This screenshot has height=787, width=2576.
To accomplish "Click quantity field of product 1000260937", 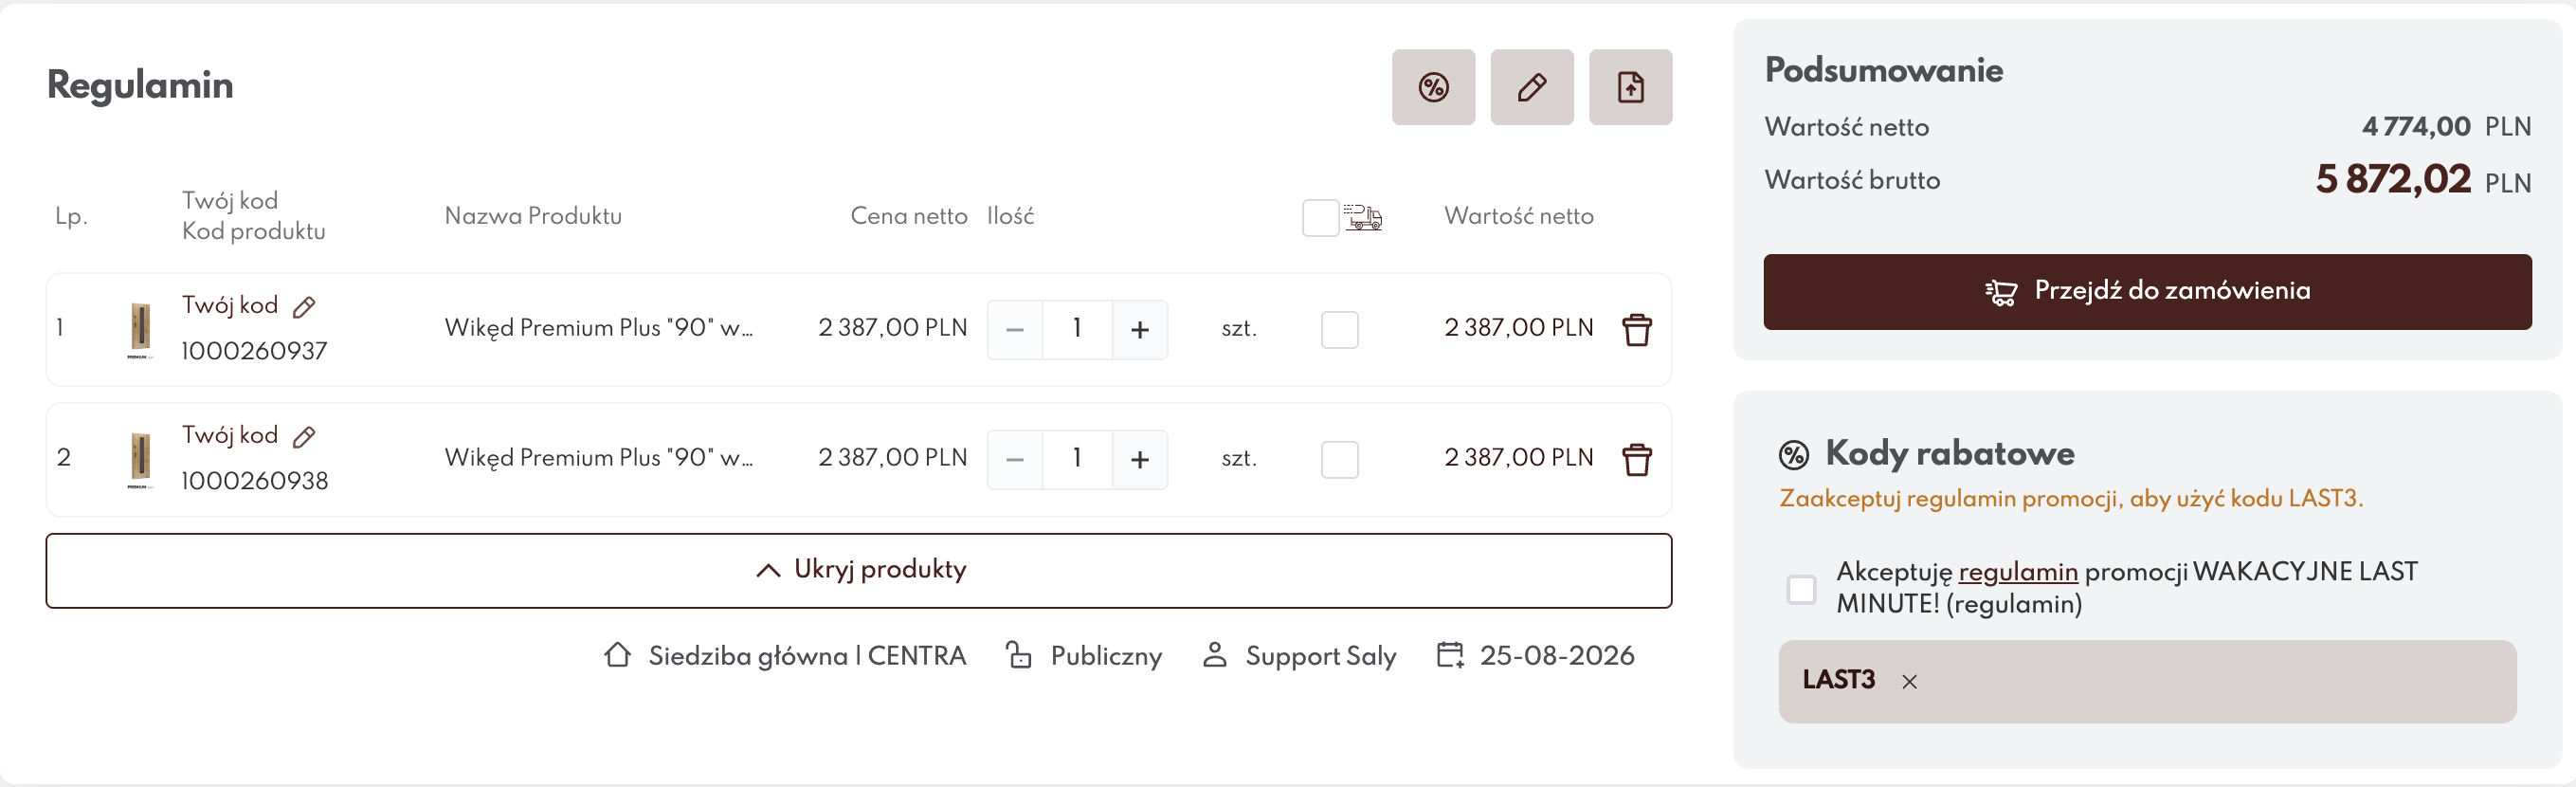I will (x=1077, y=329).
